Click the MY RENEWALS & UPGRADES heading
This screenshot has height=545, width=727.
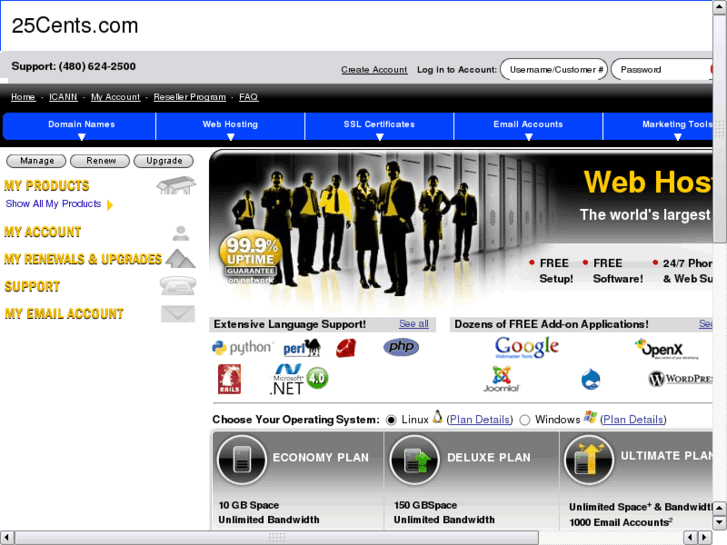(83, 259)
